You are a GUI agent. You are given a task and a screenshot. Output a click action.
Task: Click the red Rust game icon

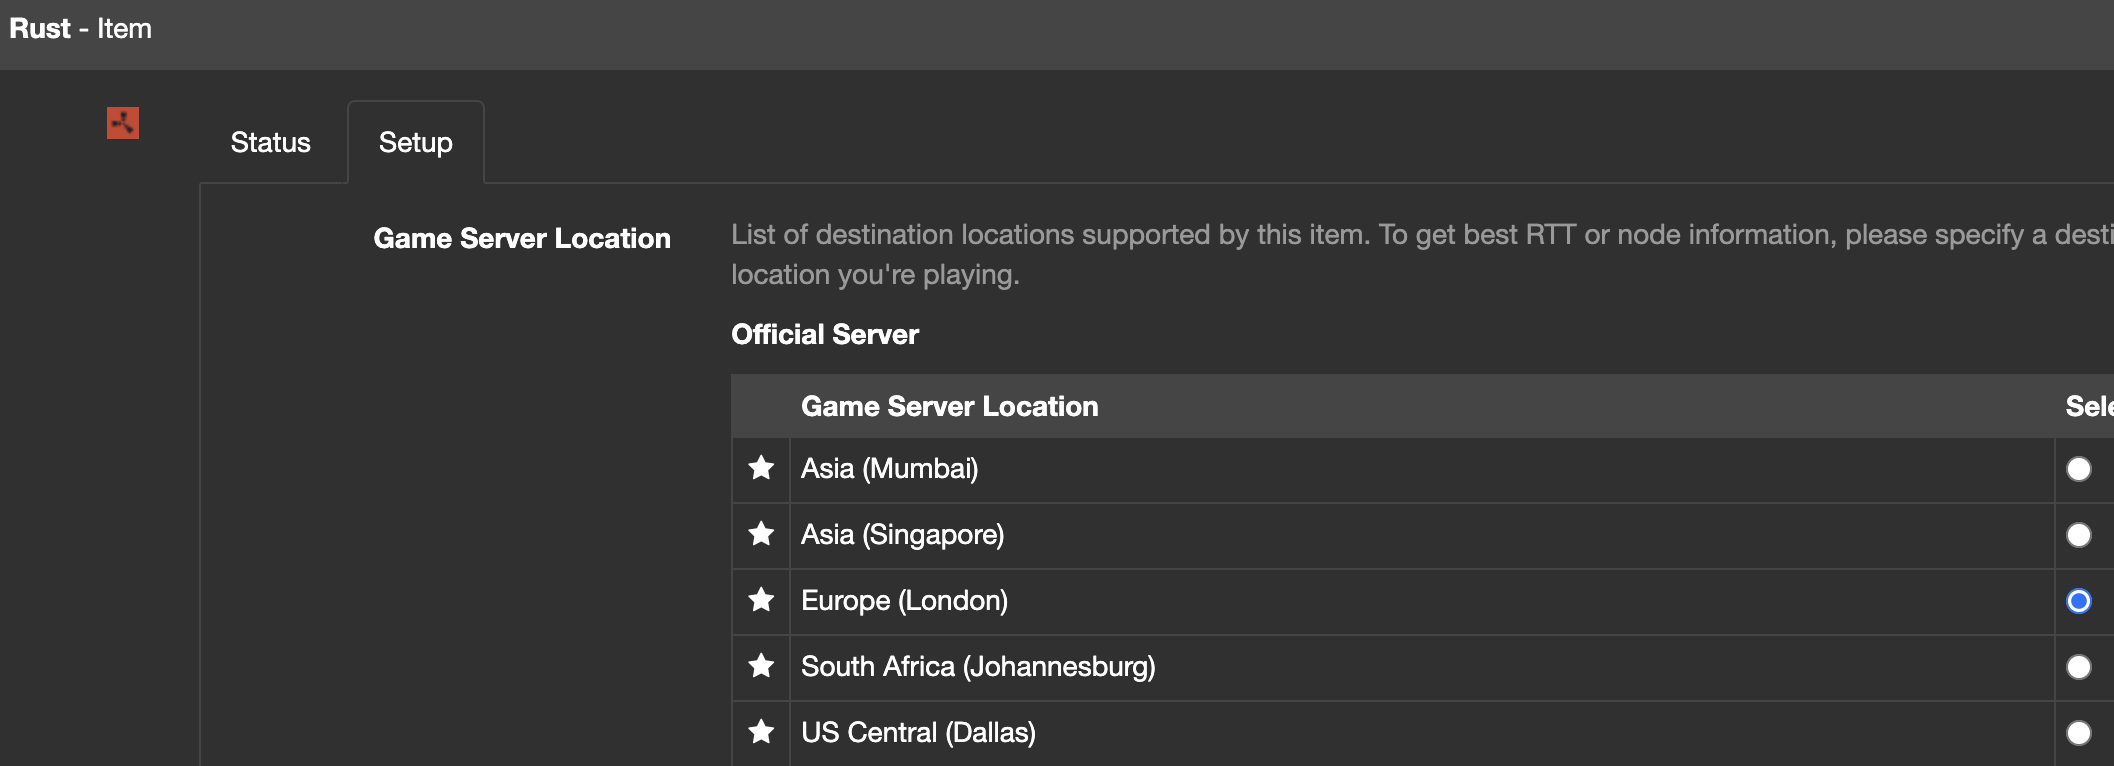click(123, 123)
